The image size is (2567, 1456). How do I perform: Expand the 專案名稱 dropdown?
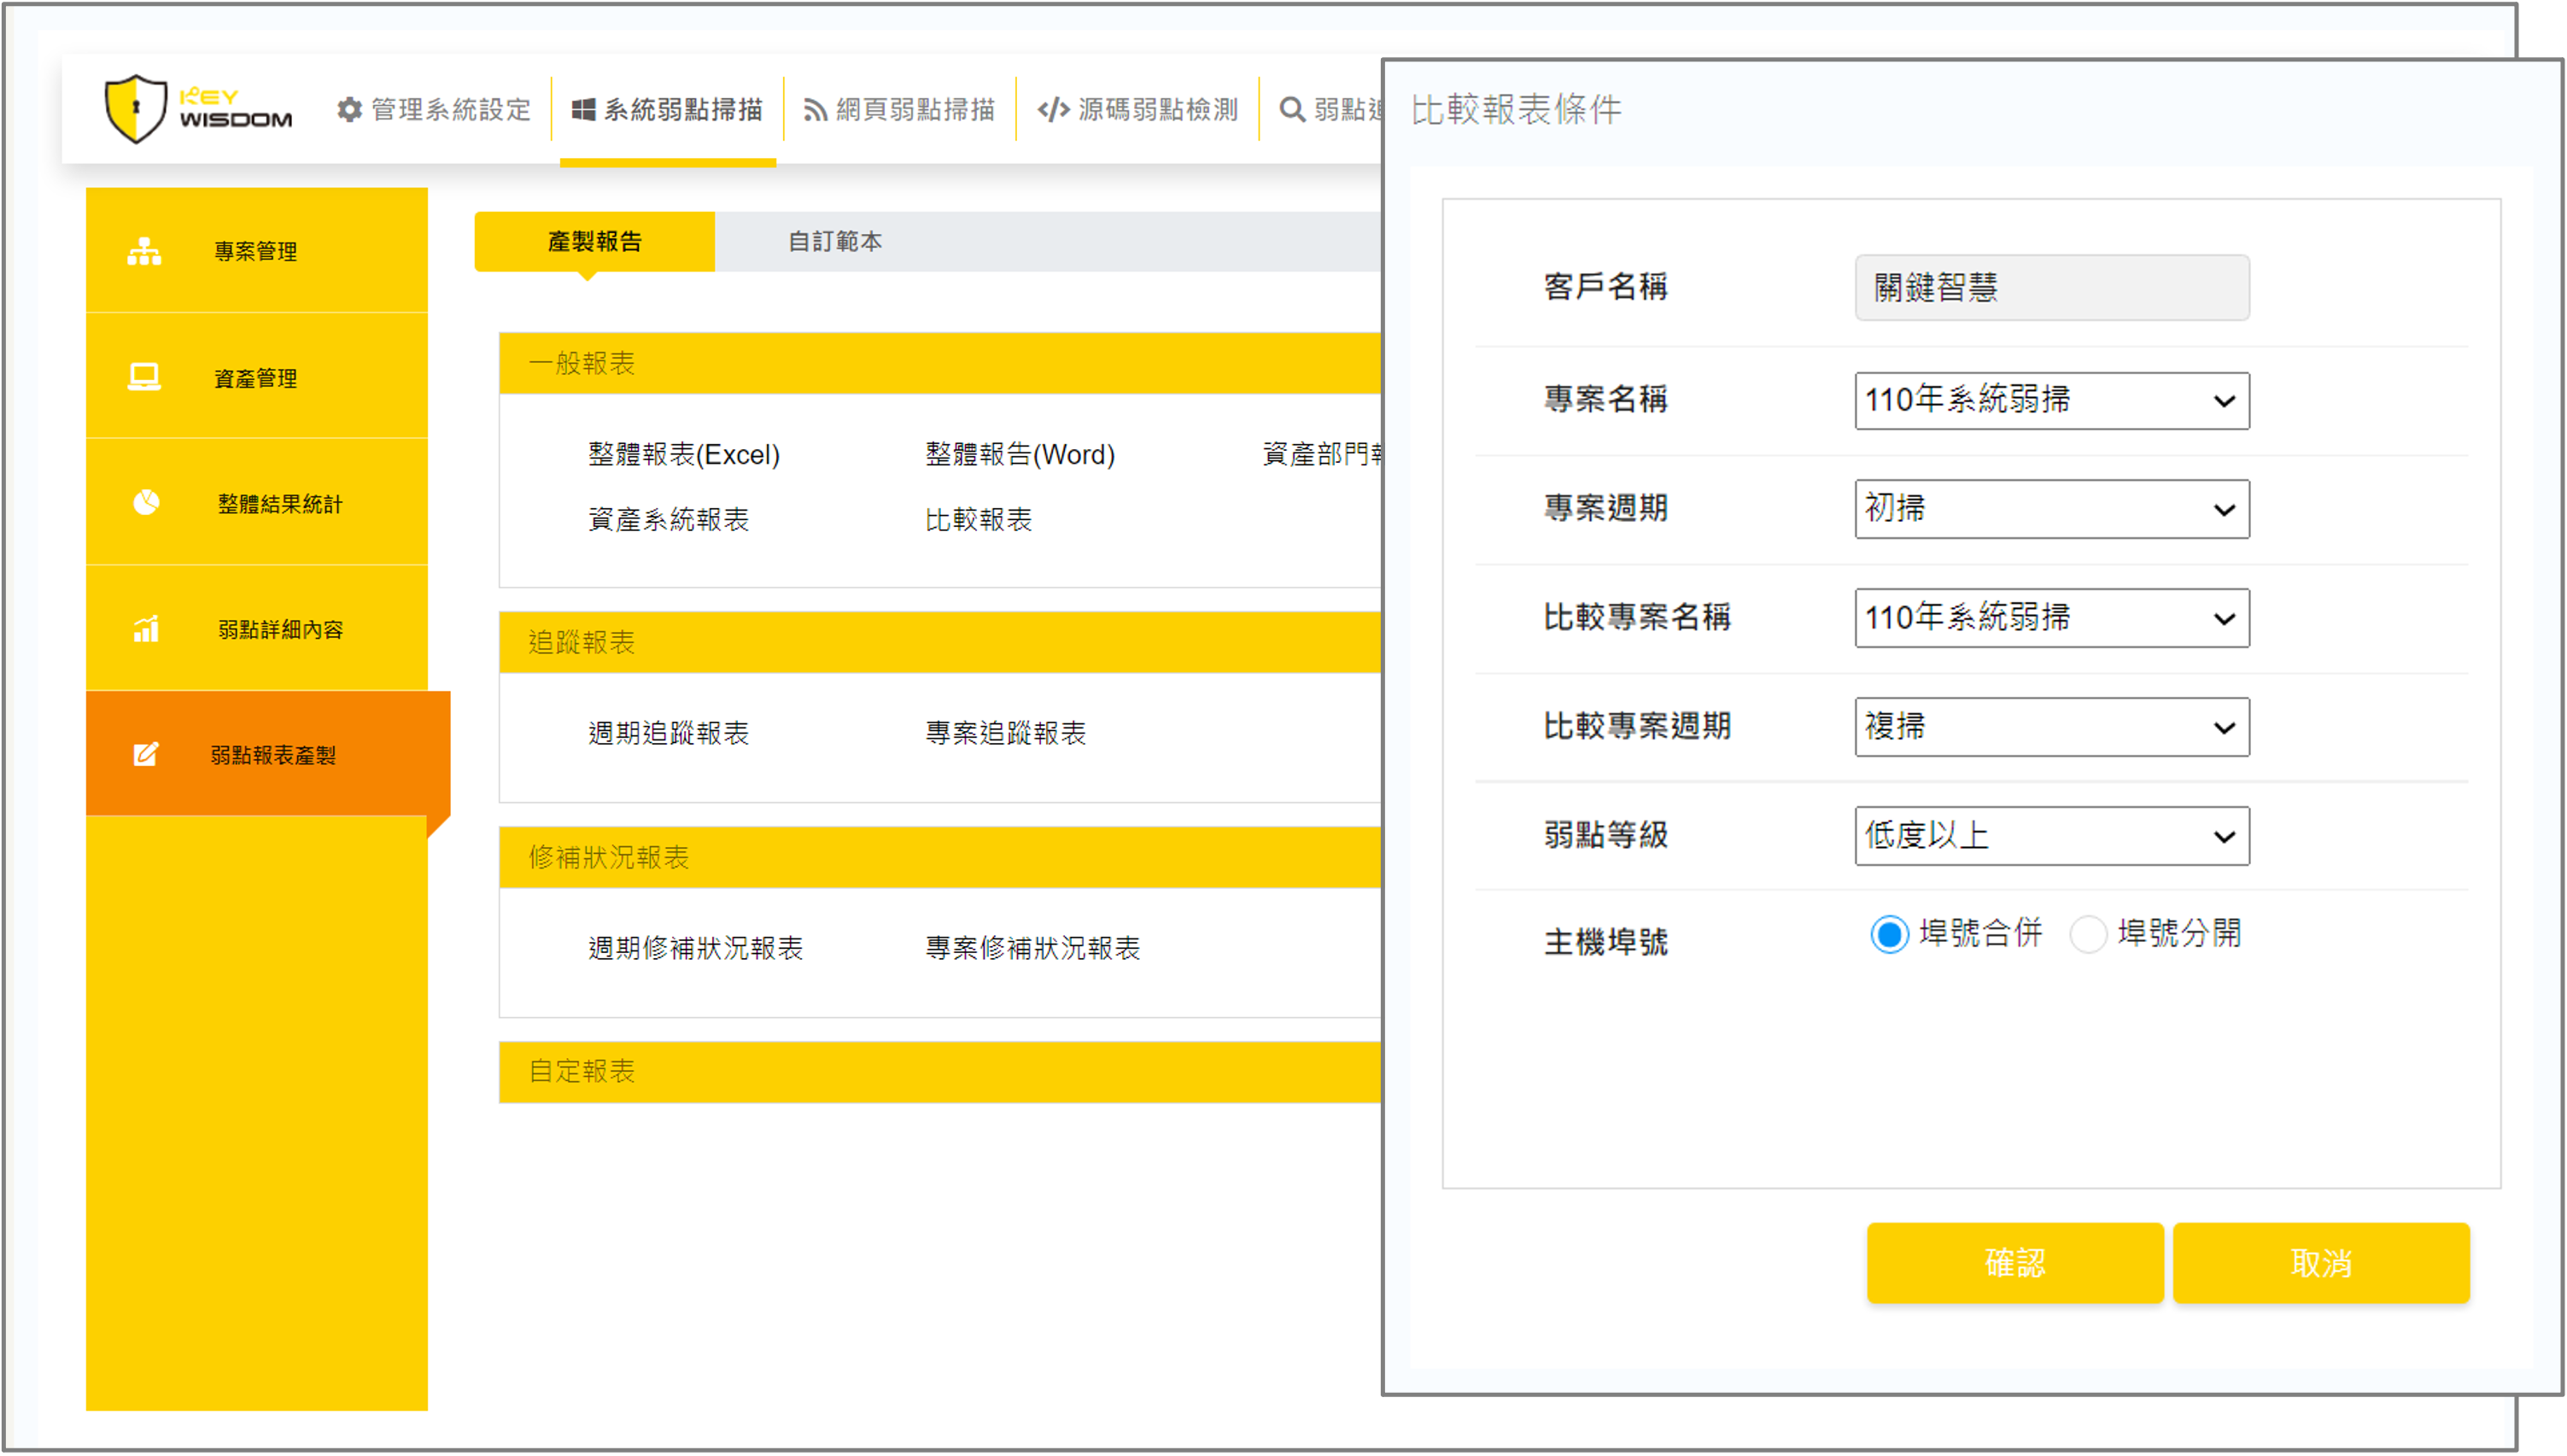[2051, 400]
